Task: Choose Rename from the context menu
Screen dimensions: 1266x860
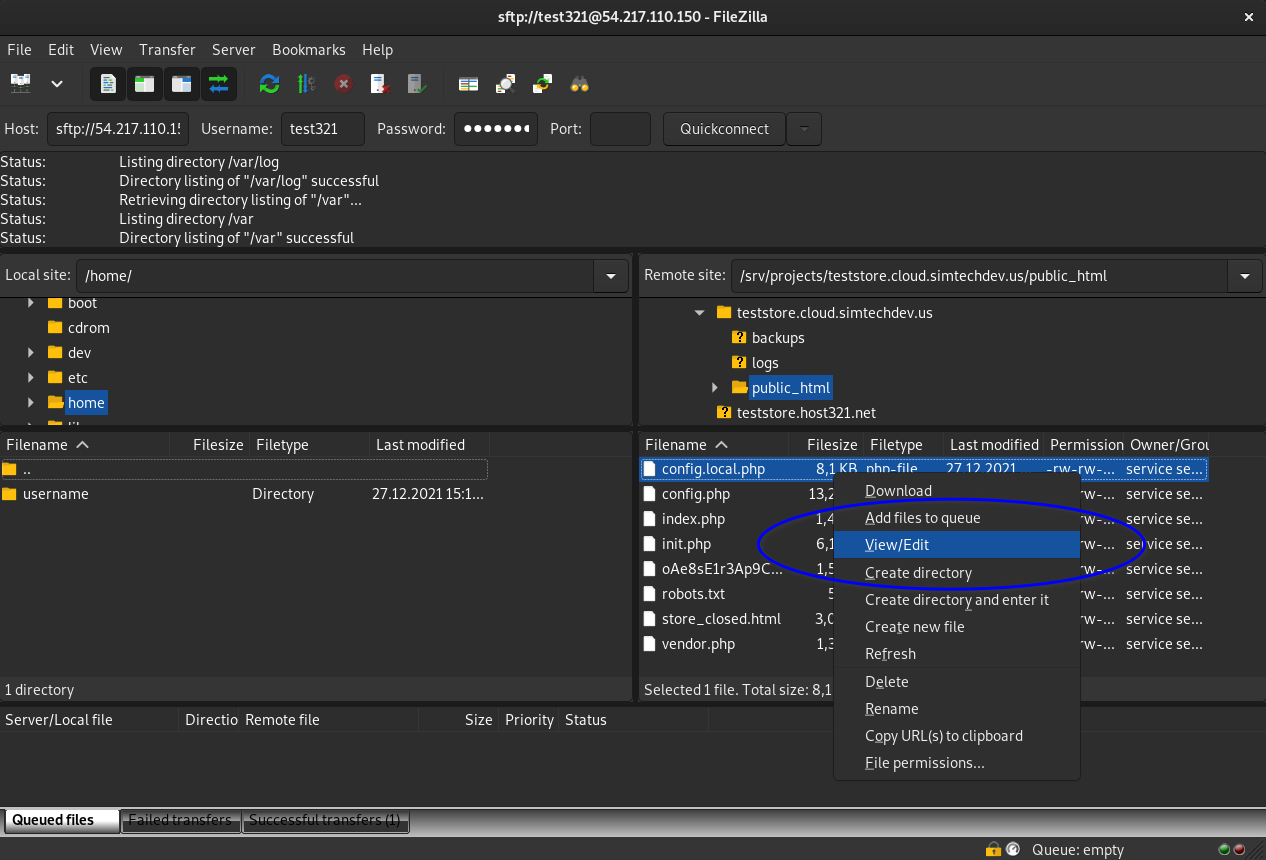Action: [x=957, y=709]
